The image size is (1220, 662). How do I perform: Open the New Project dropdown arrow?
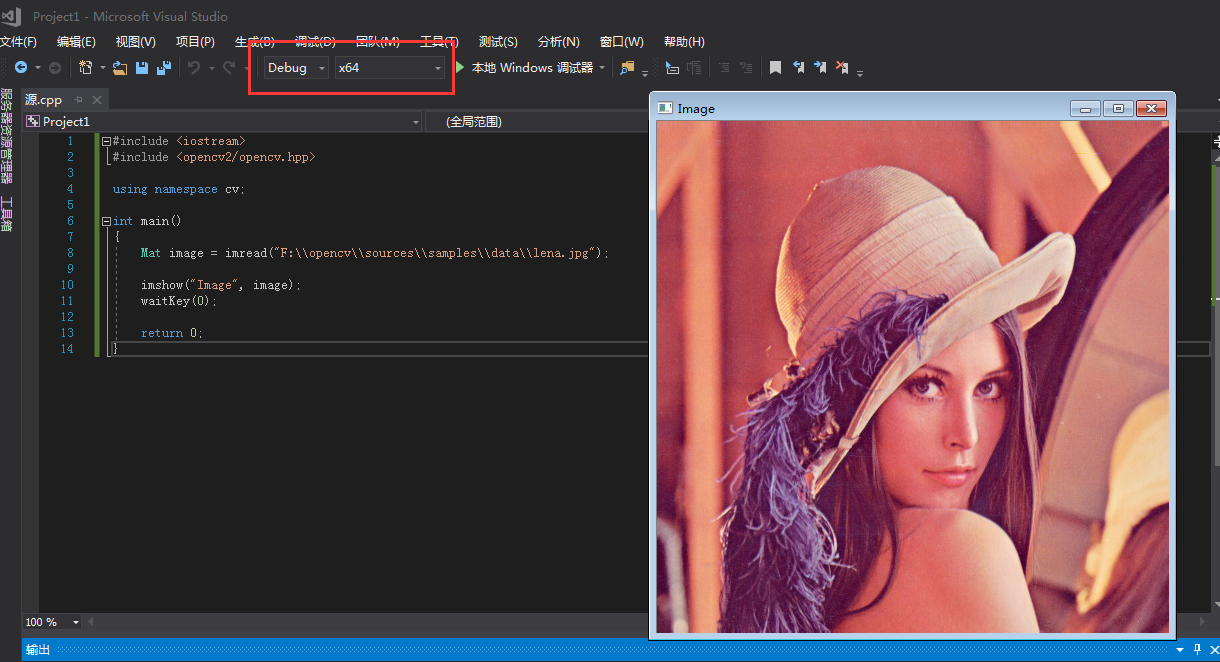[x=102, y=68]
